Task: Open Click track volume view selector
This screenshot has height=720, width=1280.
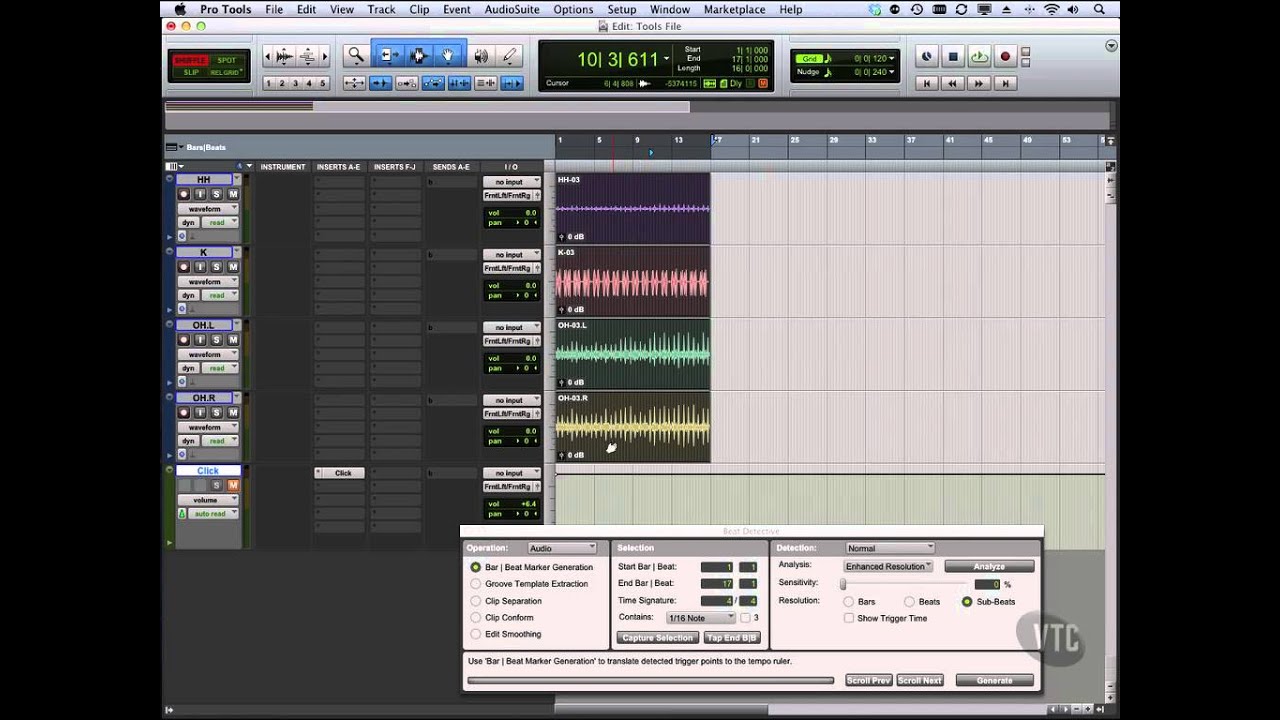Action: [x=209, y=500]
